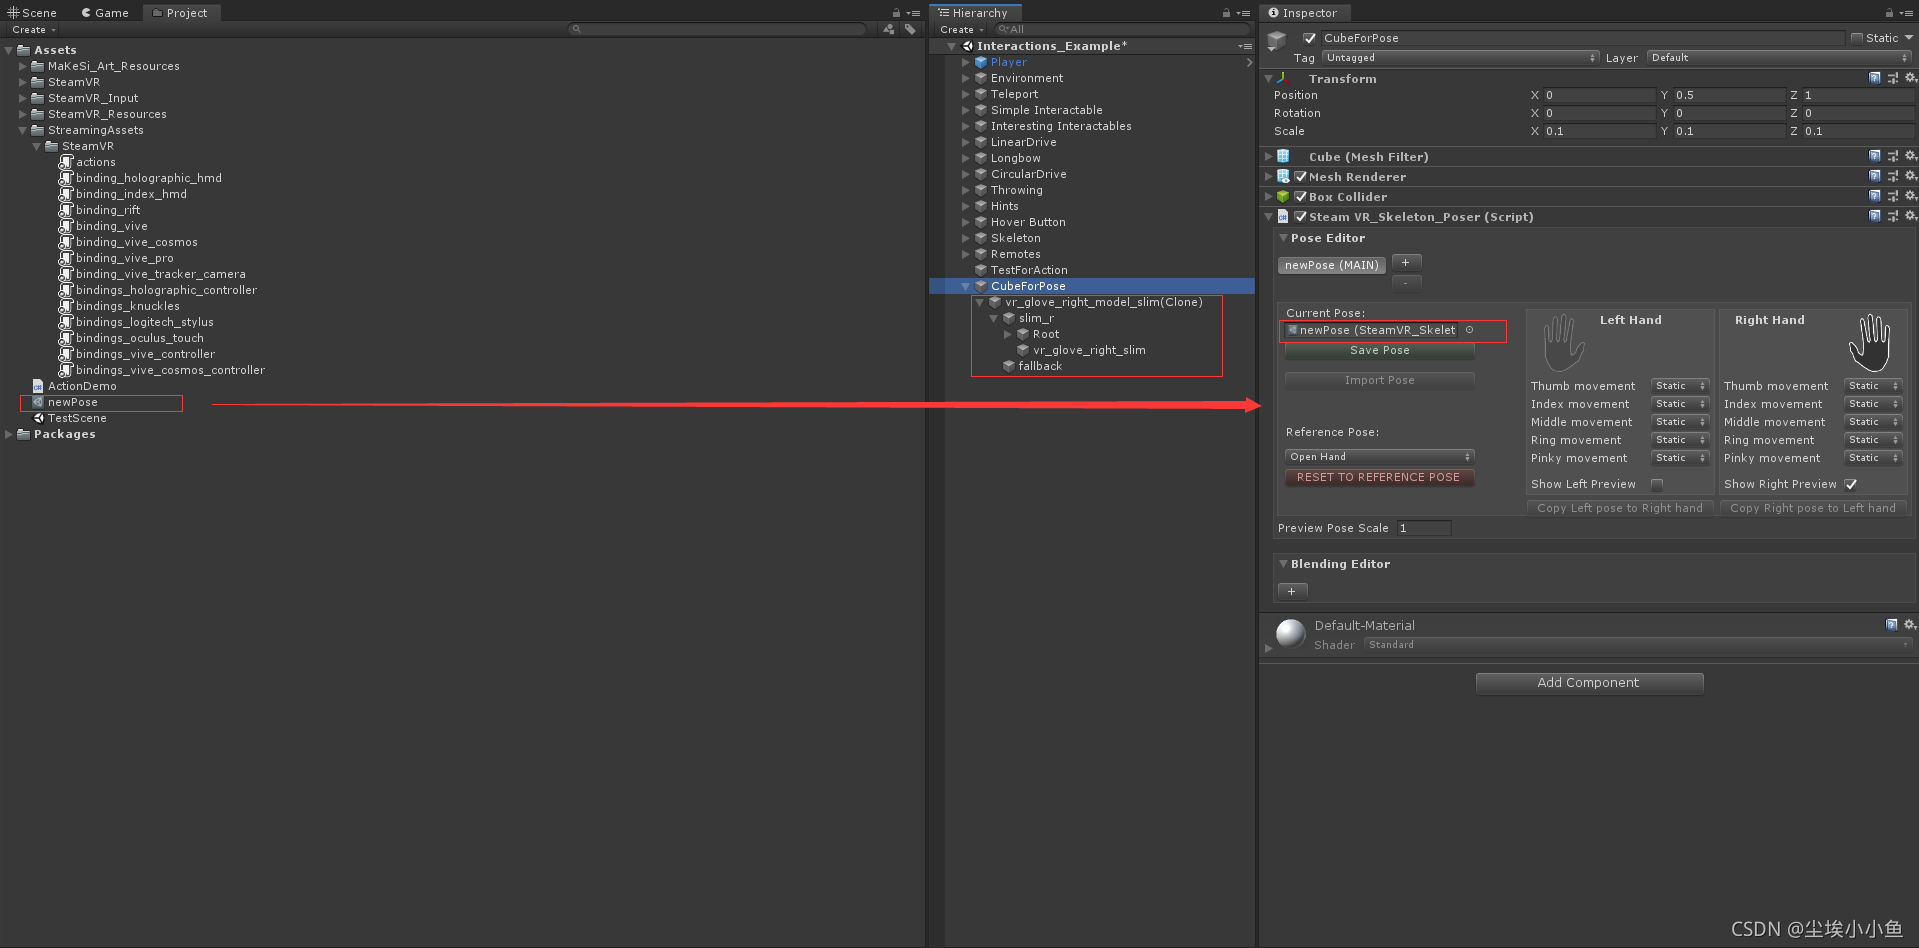Open the Layer dropdown (Default)
Screen dimensions: 1919x948
pos(1779,58)
